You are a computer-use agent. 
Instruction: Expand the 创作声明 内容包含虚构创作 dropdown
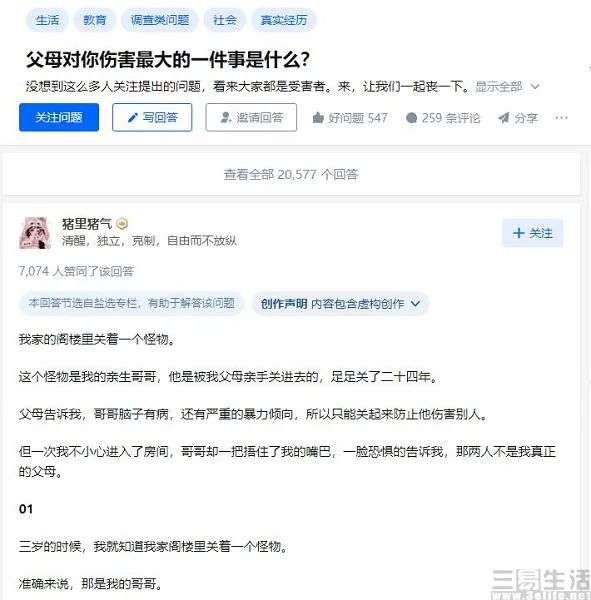click(x=340, y=304)
